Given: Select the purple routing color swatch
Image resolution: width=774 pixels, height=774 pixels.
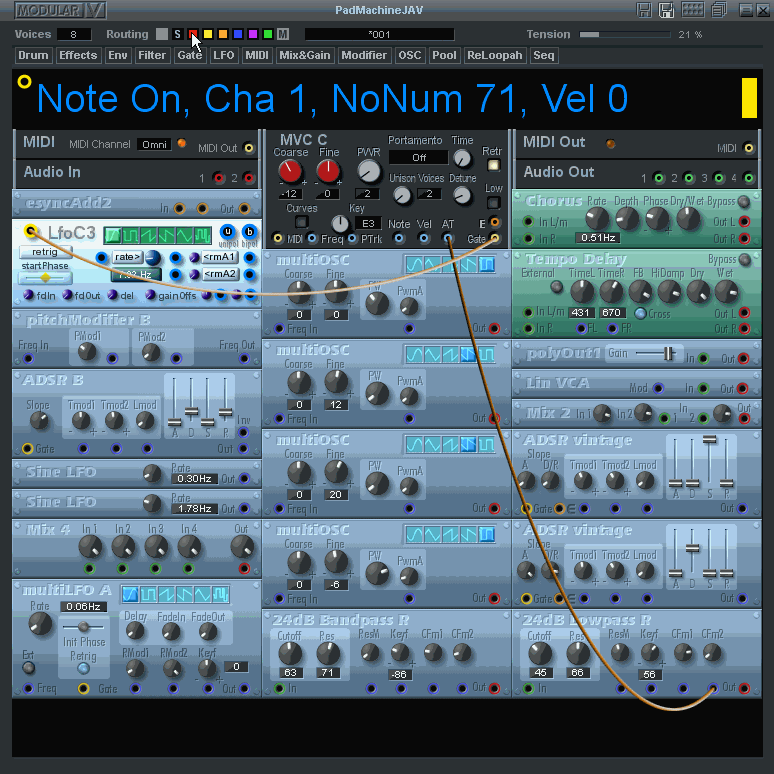Looking at the screenshot, I should (x=253, y=34).
